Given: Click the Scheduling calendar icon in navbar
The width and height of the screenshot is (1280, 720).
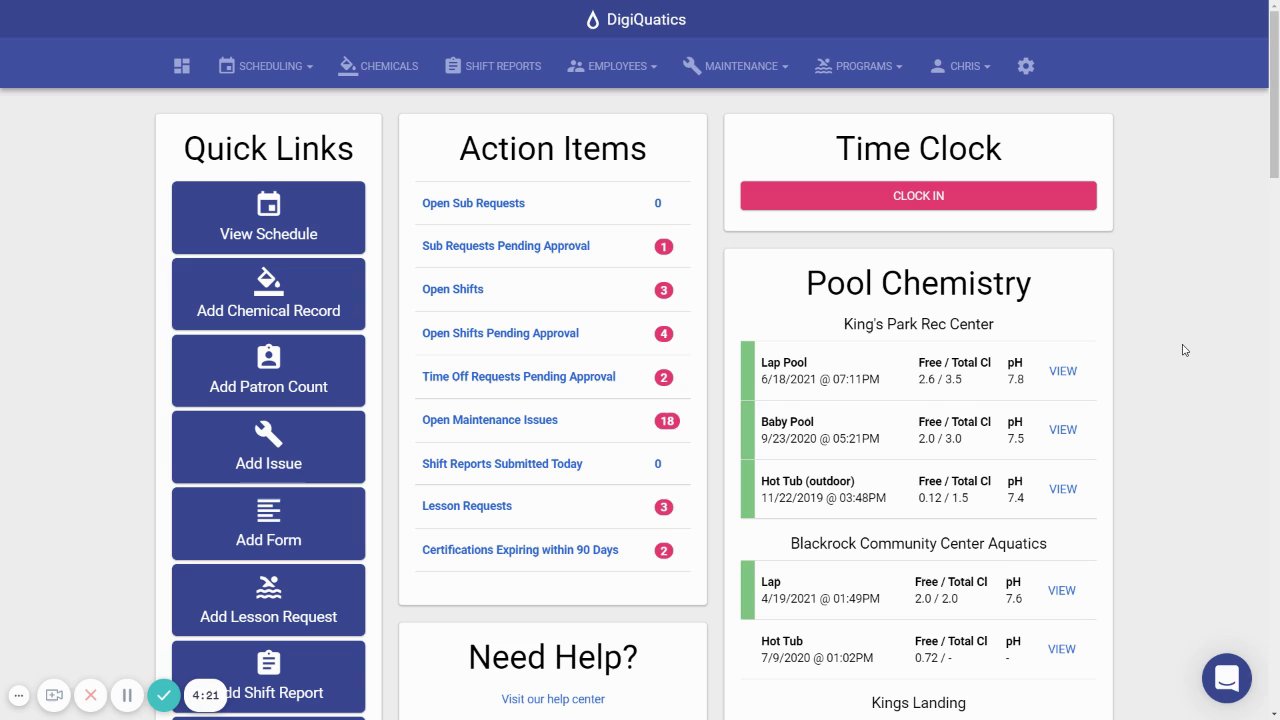Looking at the screenshot, I should click(227, 66).
